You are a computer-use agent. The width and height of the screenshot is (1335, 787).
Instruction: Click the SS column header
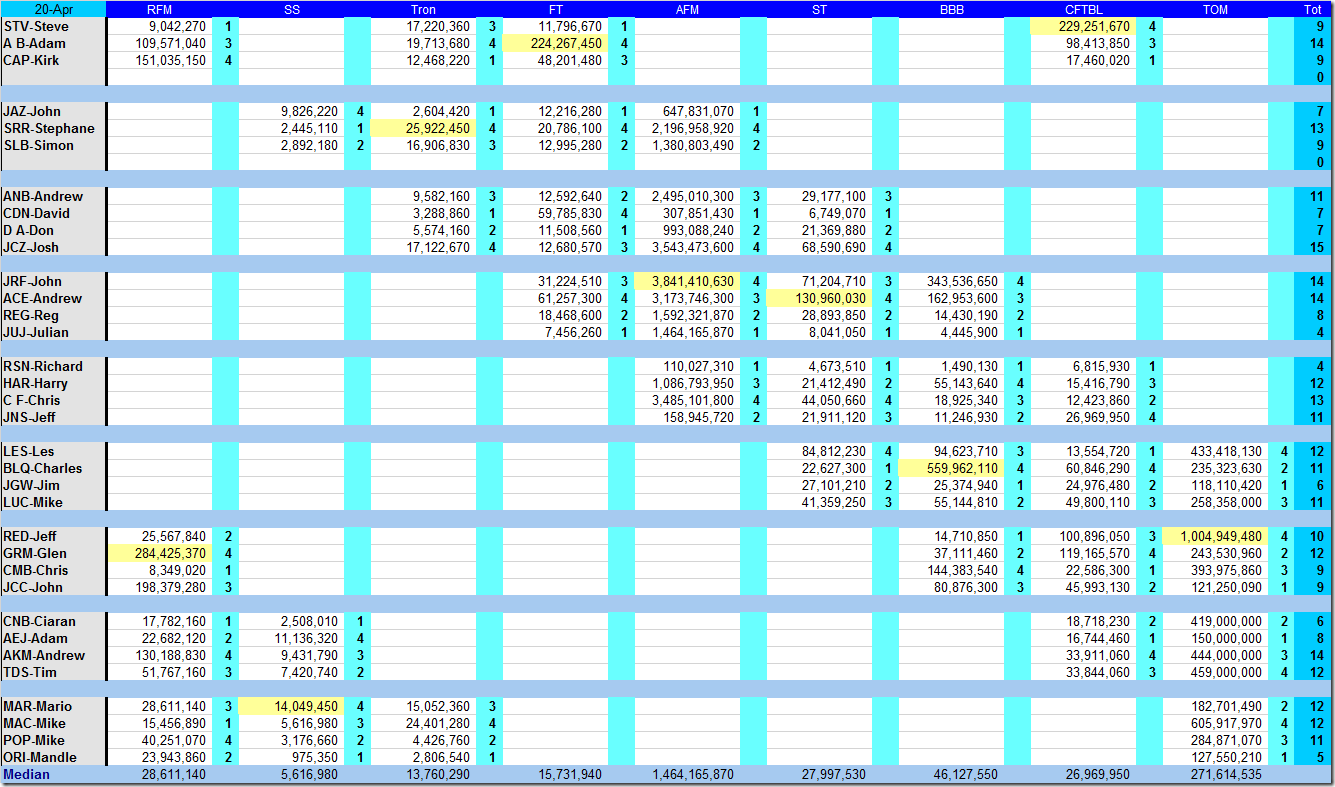291,9
